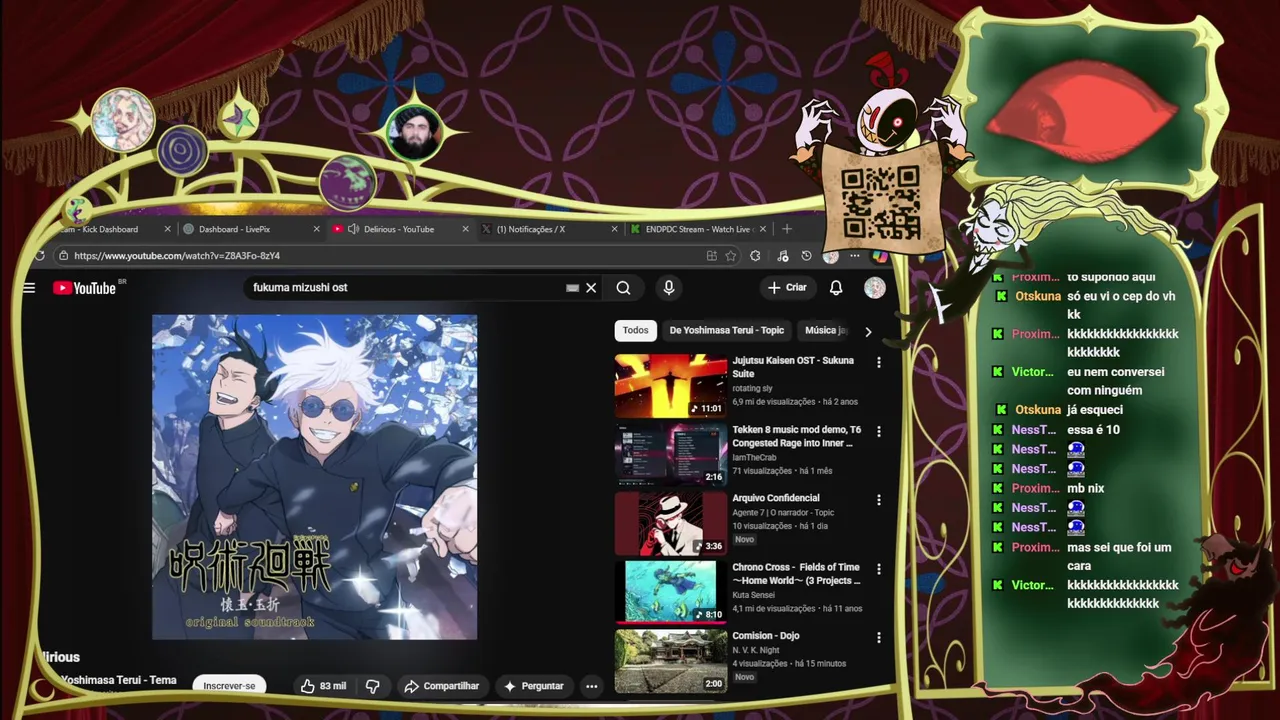This screenshot has height=720, width=1280.
Task: Close the Delirious - YouTube tab
Action: pos(465,229)
